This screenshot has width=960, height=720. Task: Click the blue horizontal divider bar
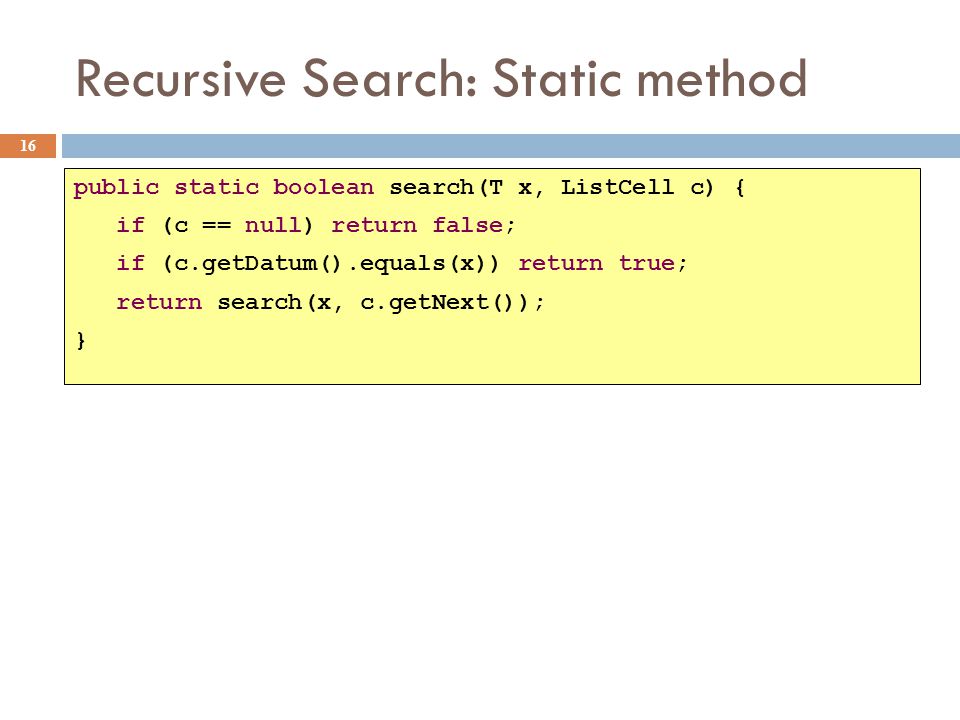(511, 146)
